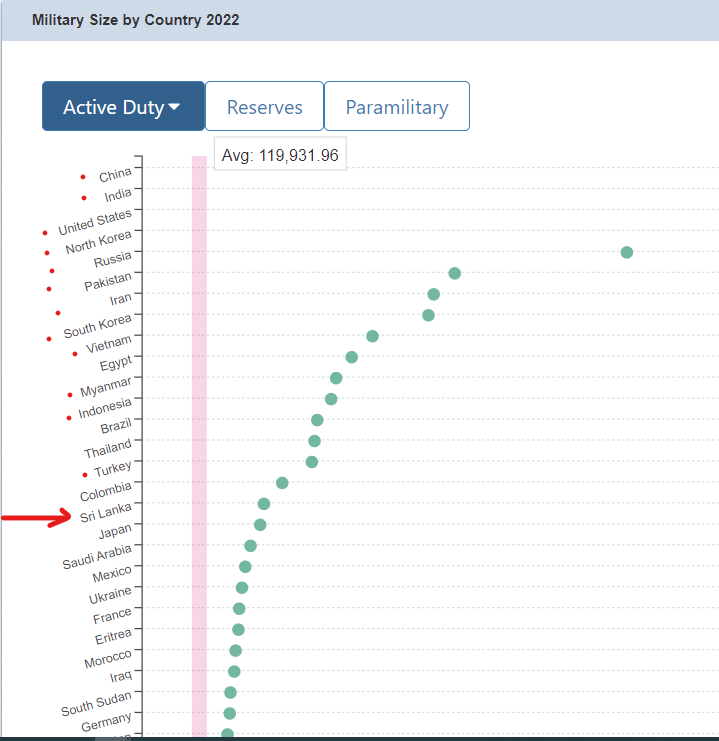Click the Ukraine data point dot
Screen dimensions: 719x741
(x=242, y=588)
